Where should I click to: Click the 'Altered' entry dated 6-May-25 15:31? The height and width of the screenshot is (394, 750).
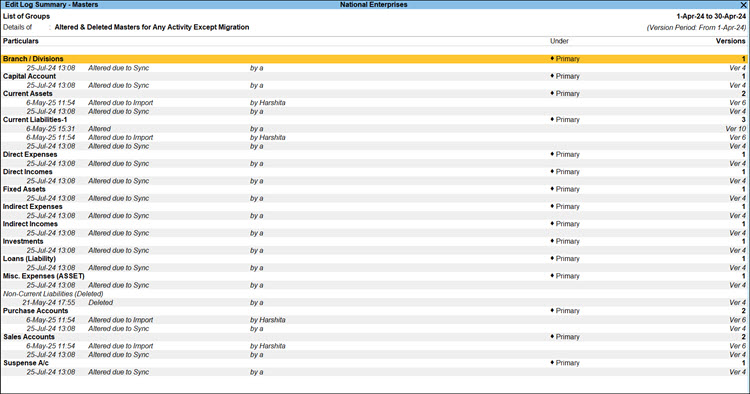[x=99, y=129]
